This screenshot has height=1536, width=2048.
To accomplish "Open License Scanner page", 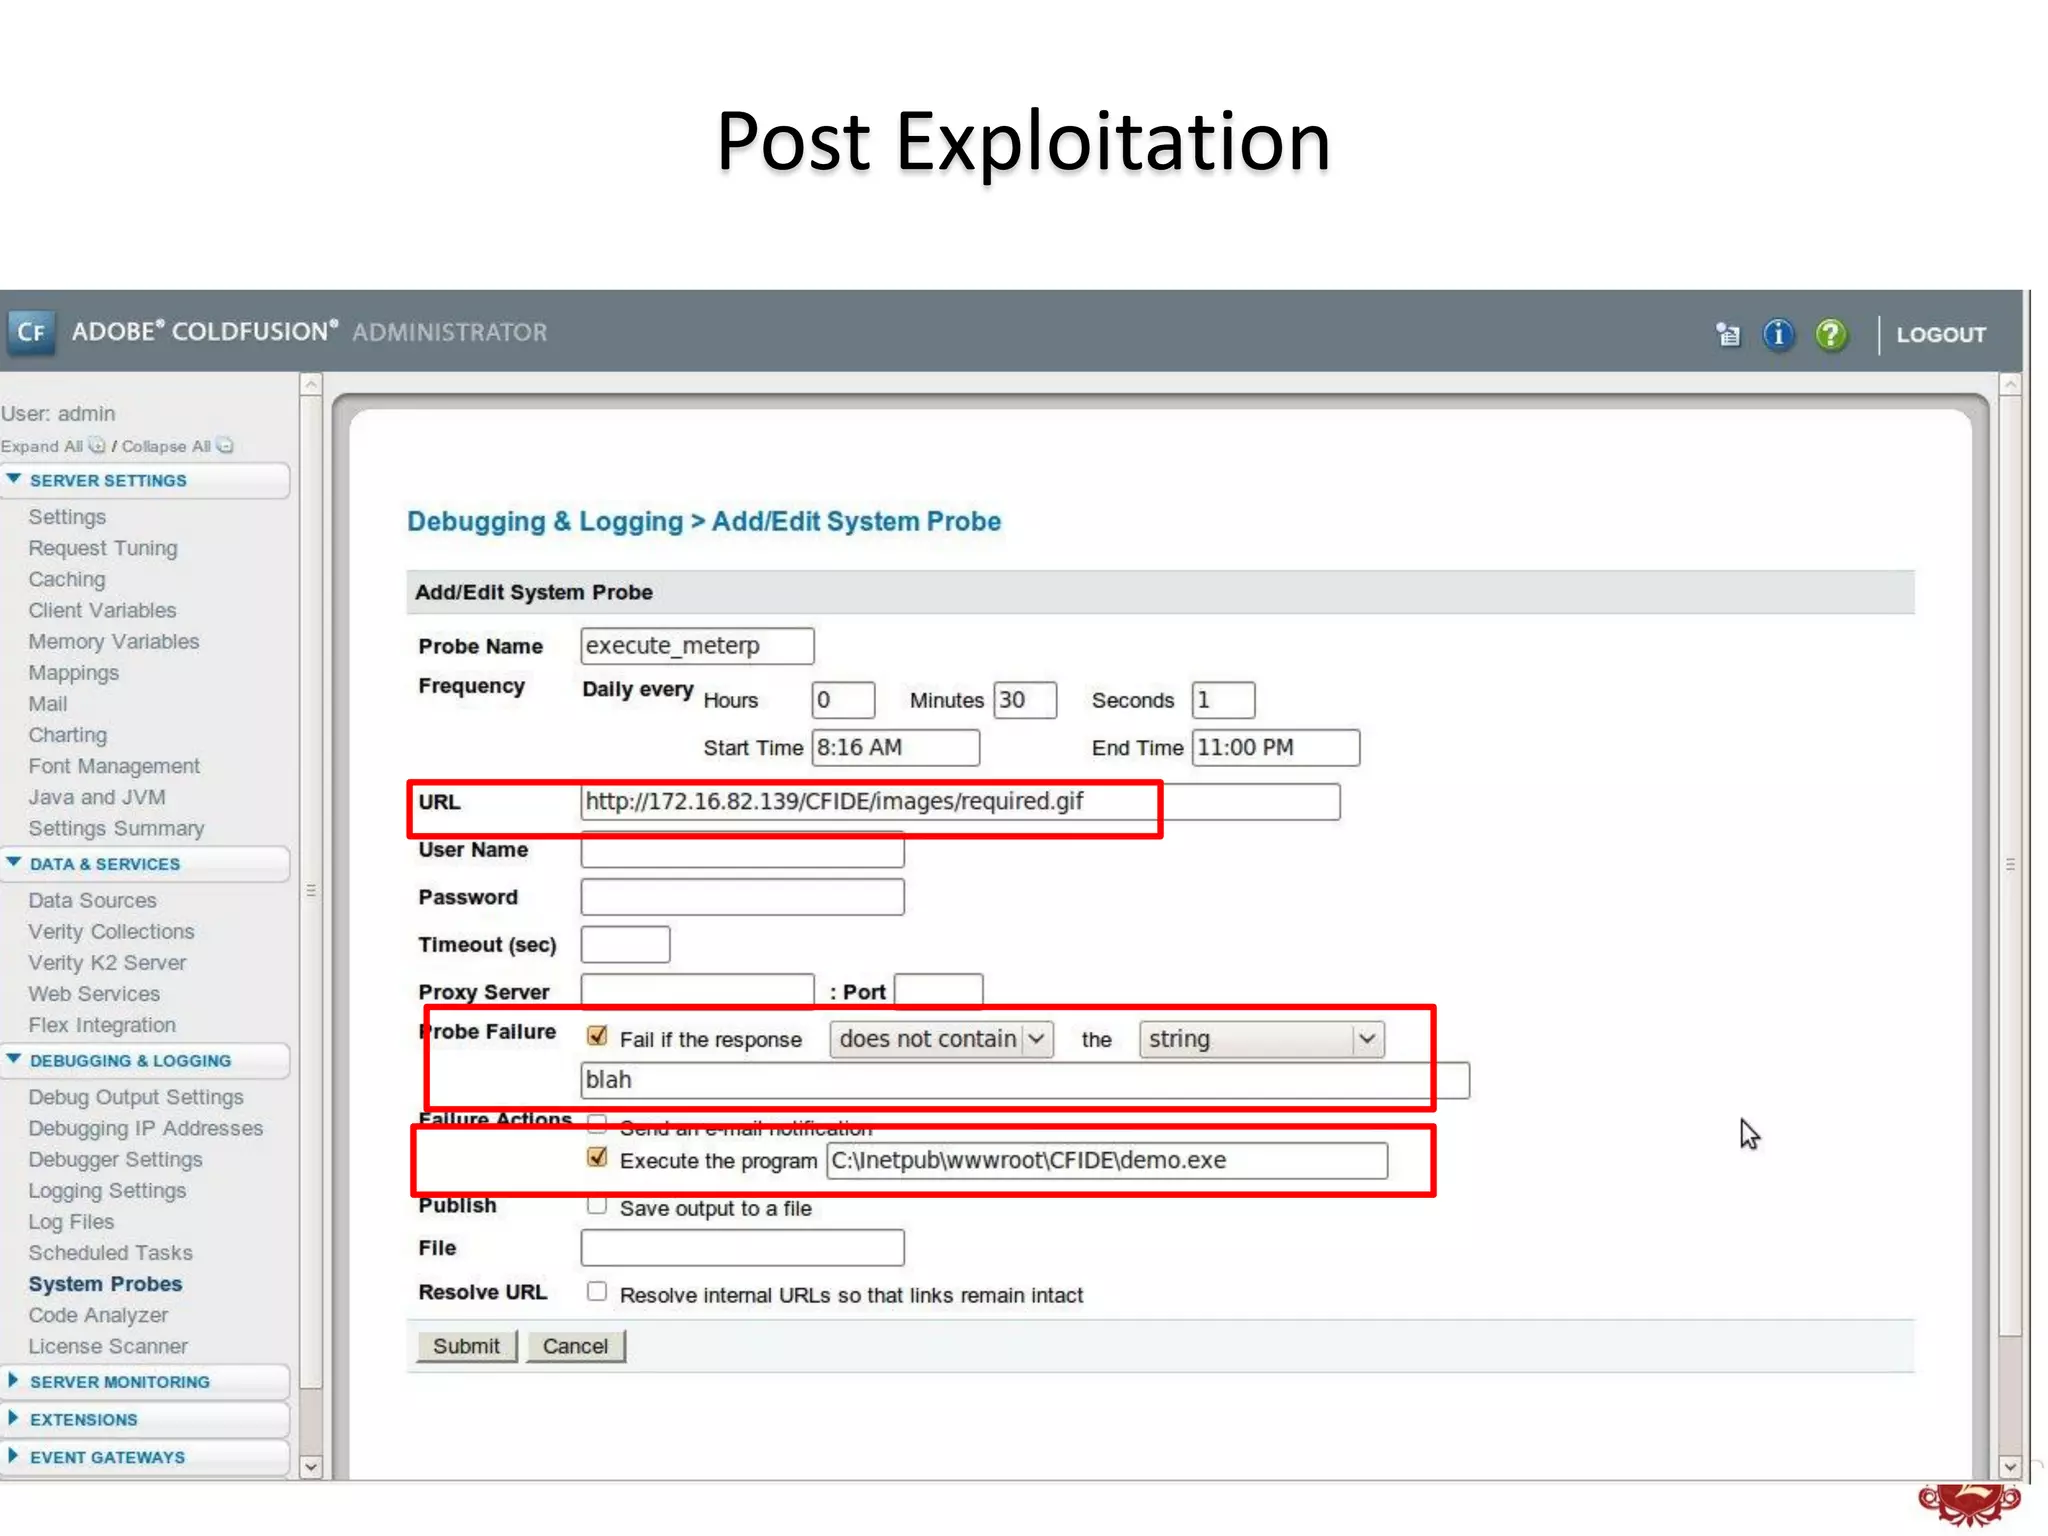I will click(x=108, y=1346).
